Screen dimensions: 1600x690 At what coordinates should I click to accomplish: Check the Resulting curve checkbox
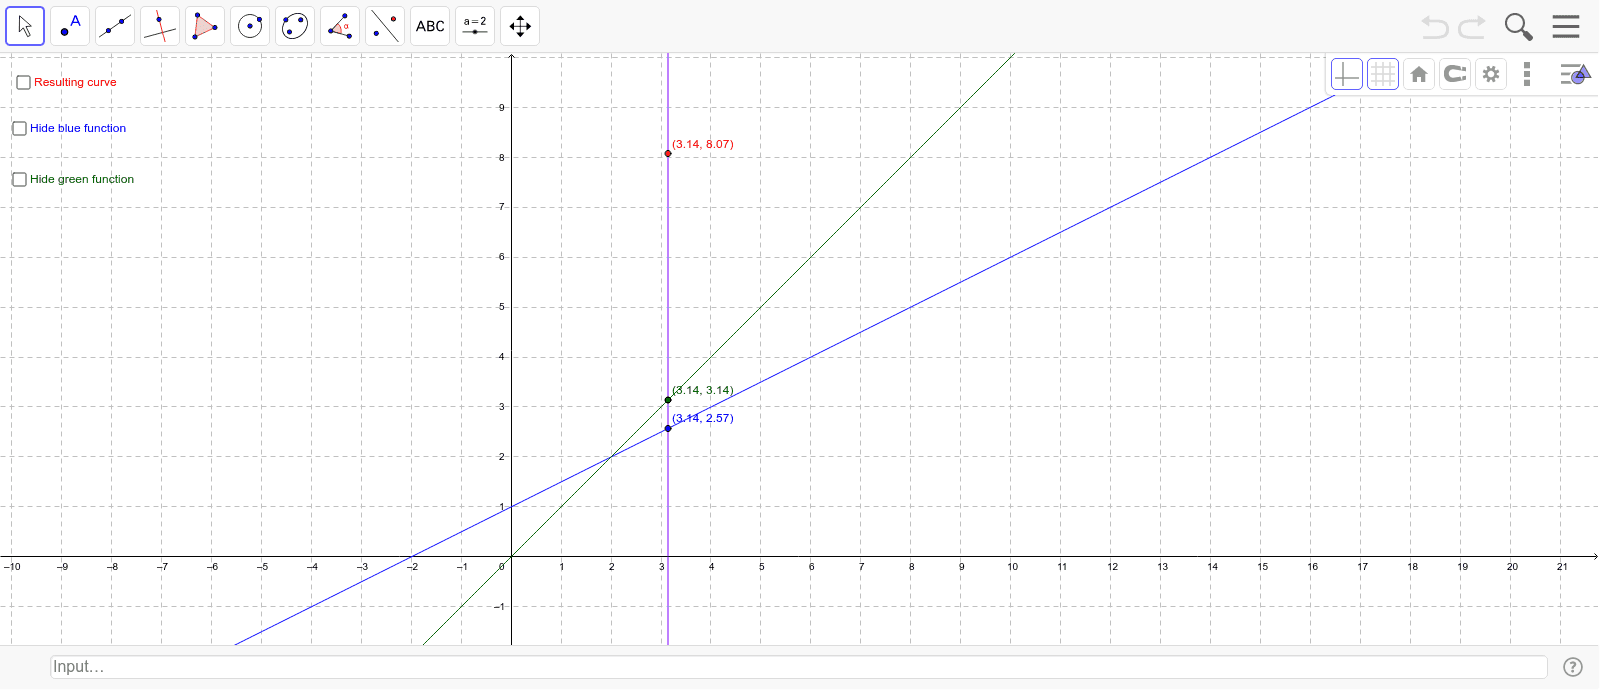click(23, 82)
